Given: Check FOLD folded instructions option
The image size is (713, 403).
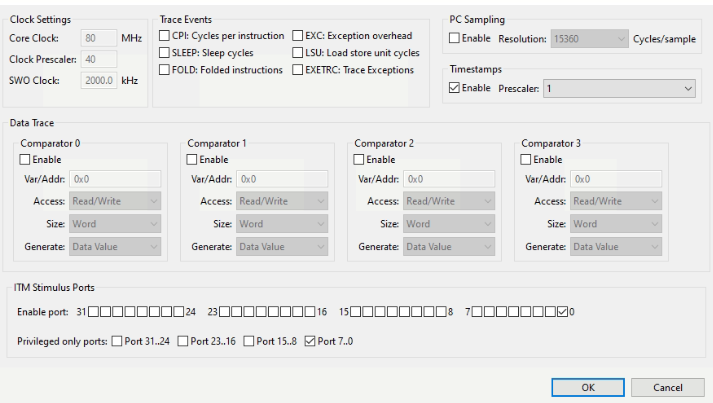Looking at the screenshot, I should click(165, 70).
